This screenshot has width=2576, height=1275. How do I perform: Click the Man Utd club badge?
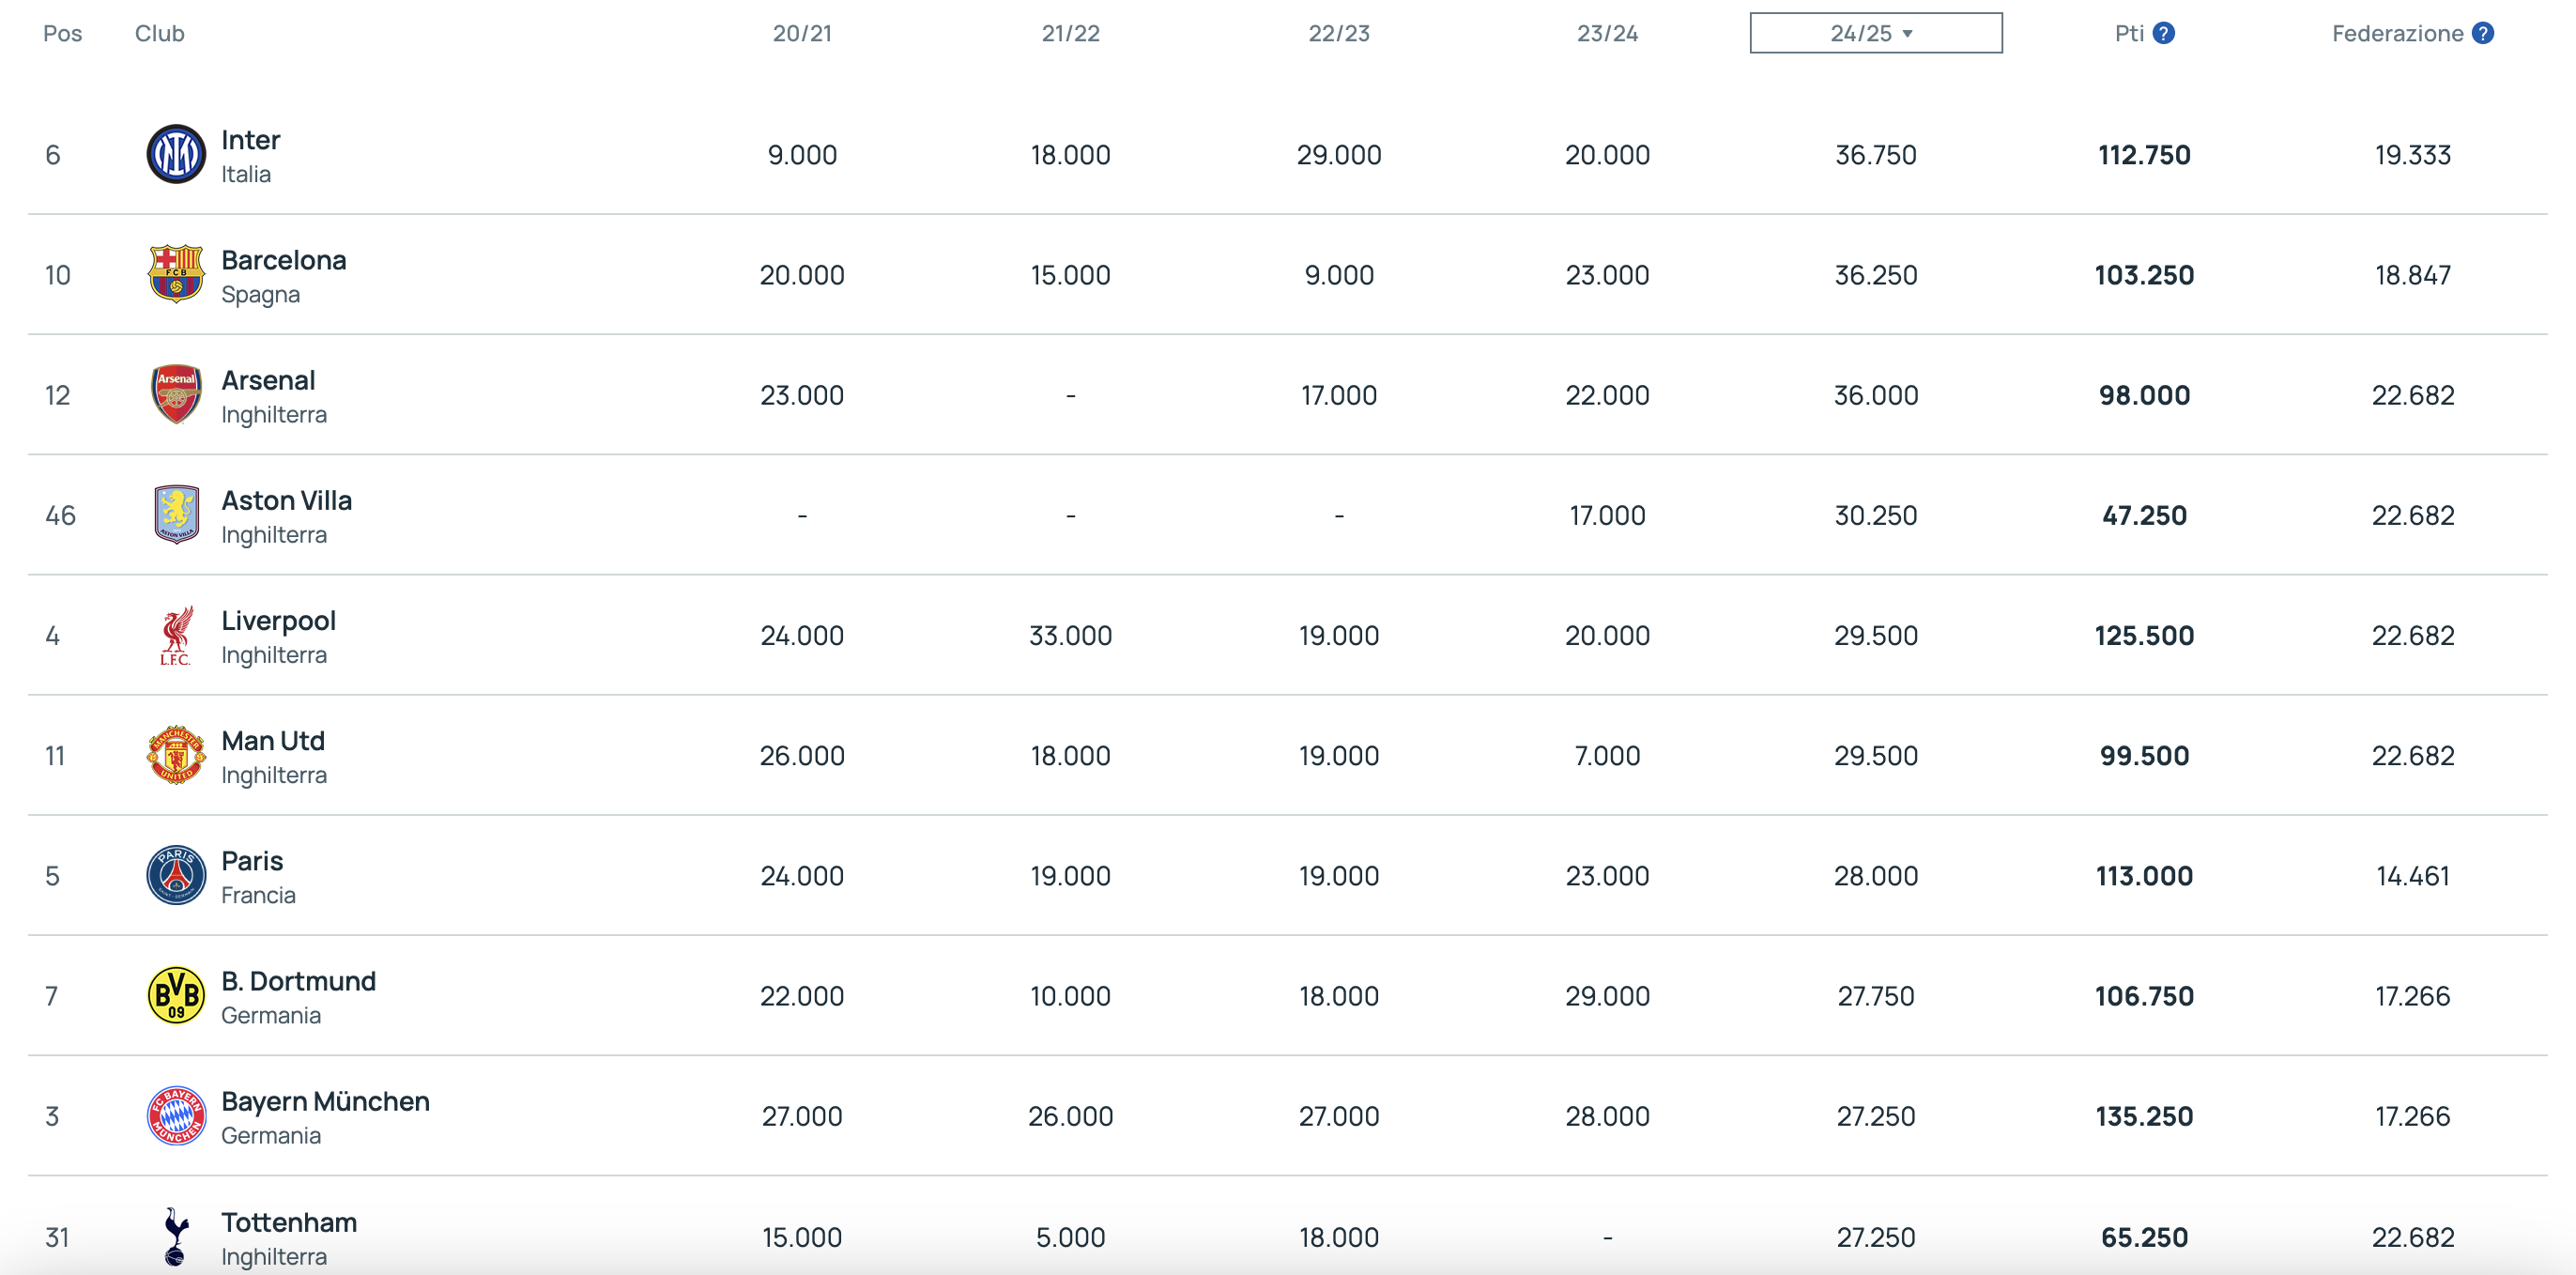tap(176, 755)
